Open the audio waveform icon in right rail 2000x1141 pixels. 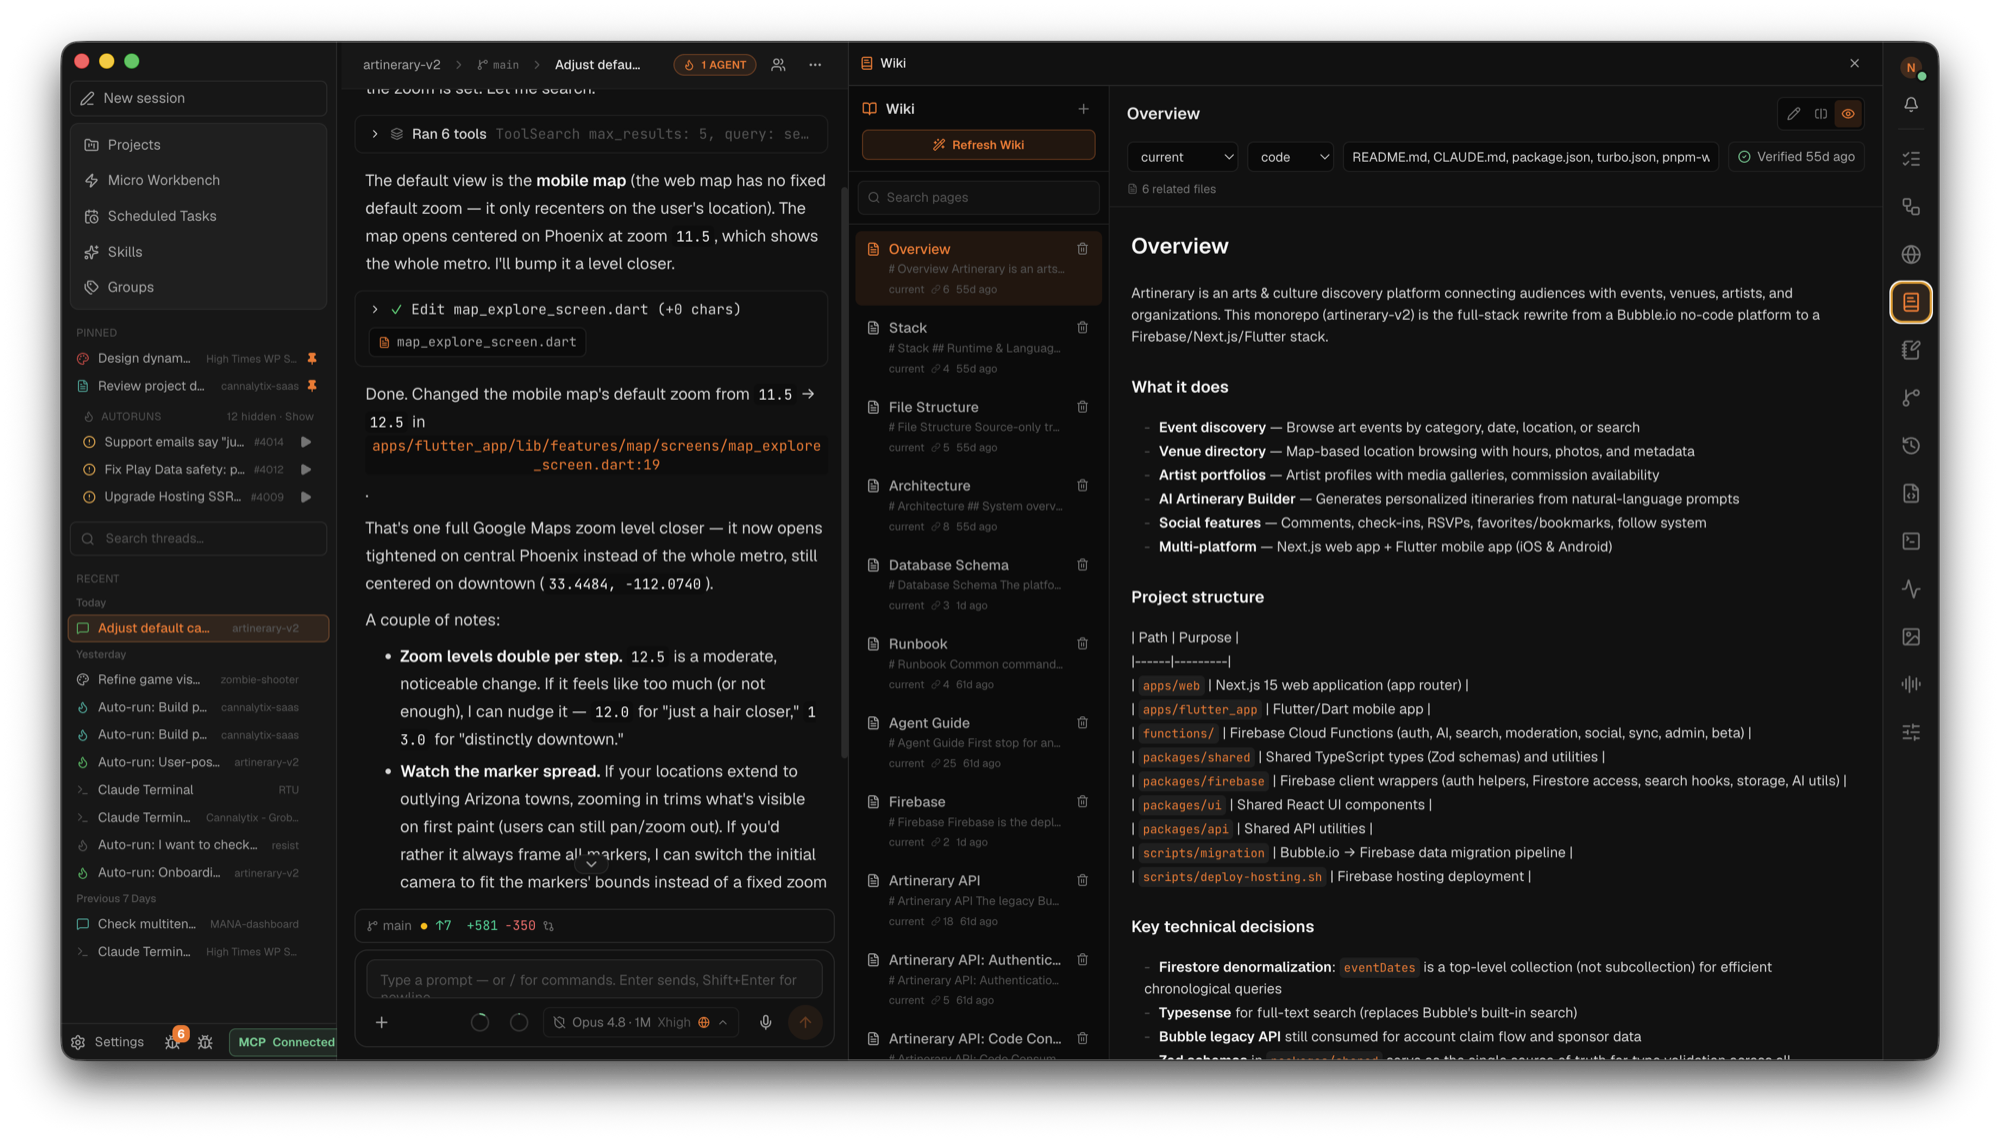tap(1910, 685)
